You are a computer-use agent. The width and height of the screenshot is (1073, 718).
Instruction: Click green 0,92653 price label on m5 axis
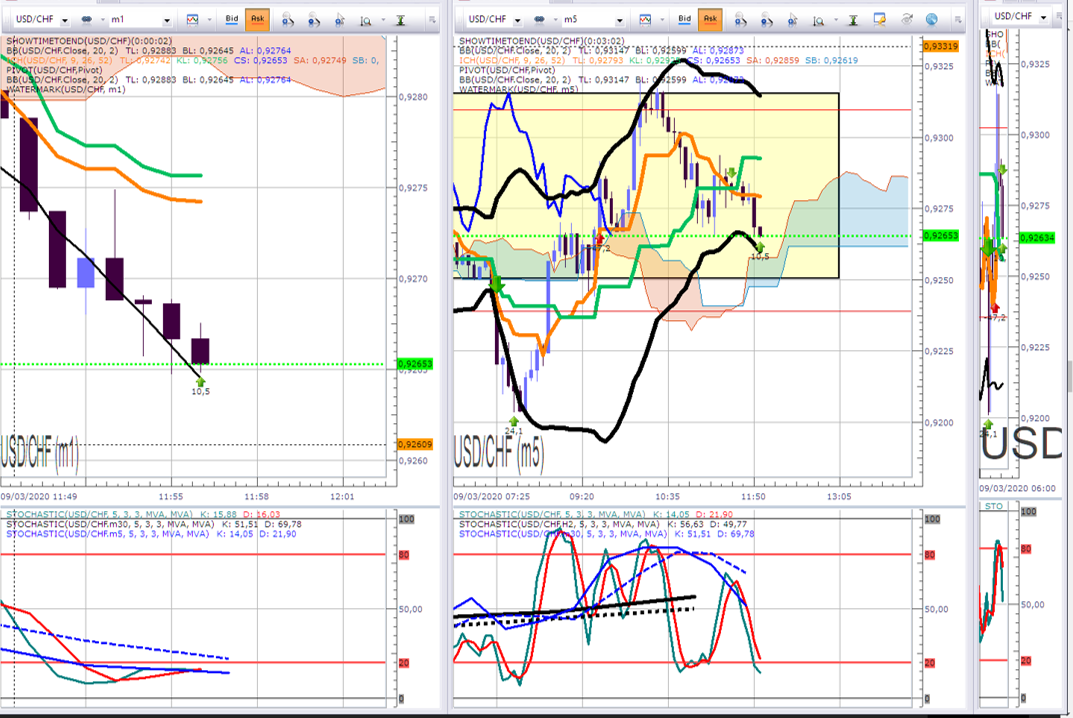[x=941, y=235]
